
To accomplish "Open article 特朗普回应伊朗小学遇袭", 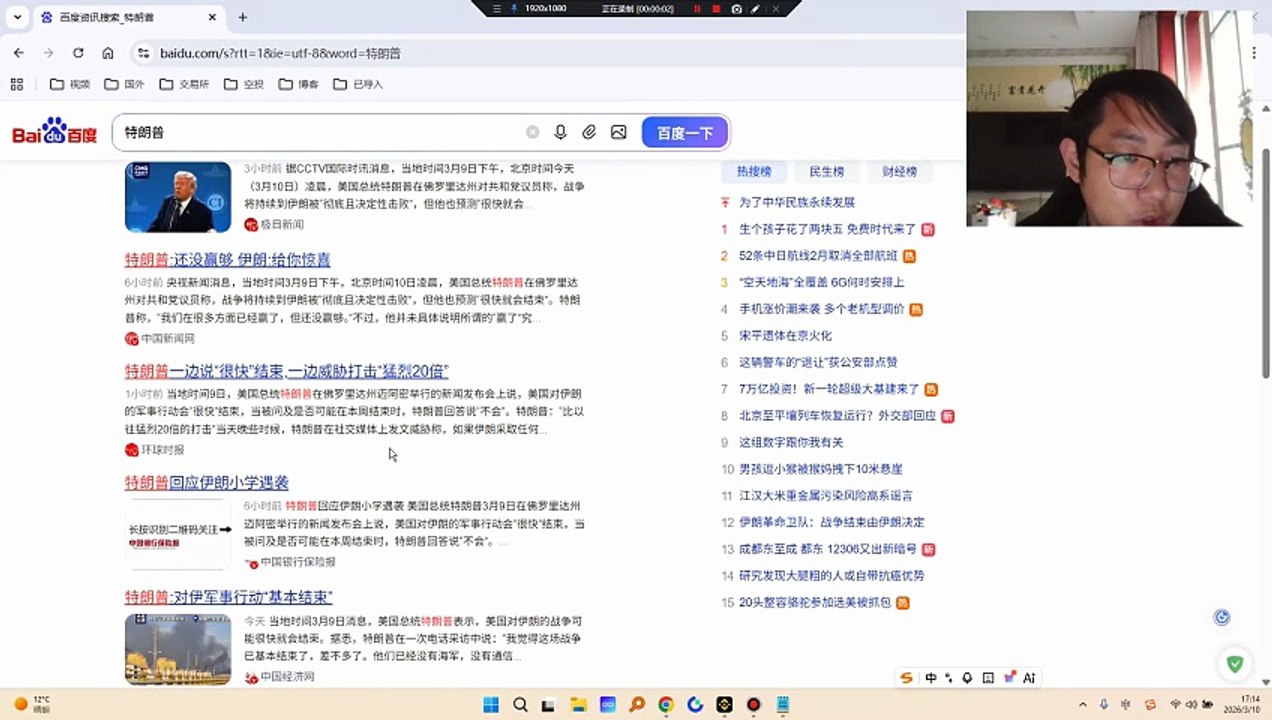I will point(207,483).
